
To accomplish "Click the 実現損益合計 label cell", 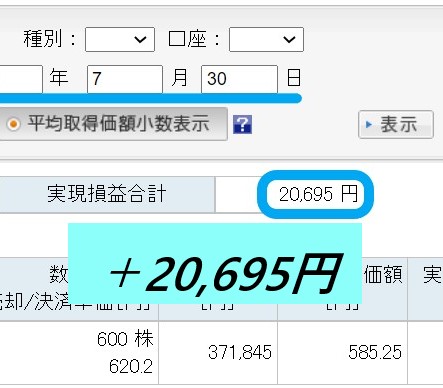I will (107, 194).
